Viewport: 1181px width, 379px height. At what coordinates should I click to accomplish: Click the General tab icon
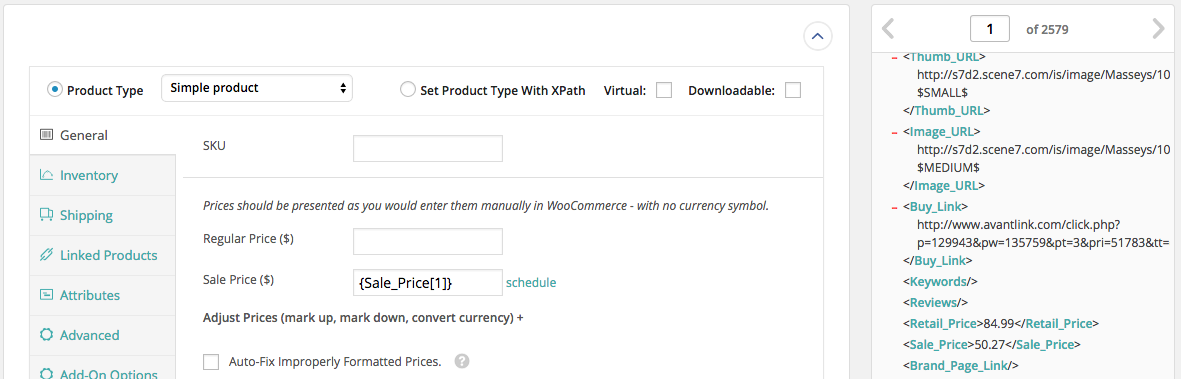point(46,136)
